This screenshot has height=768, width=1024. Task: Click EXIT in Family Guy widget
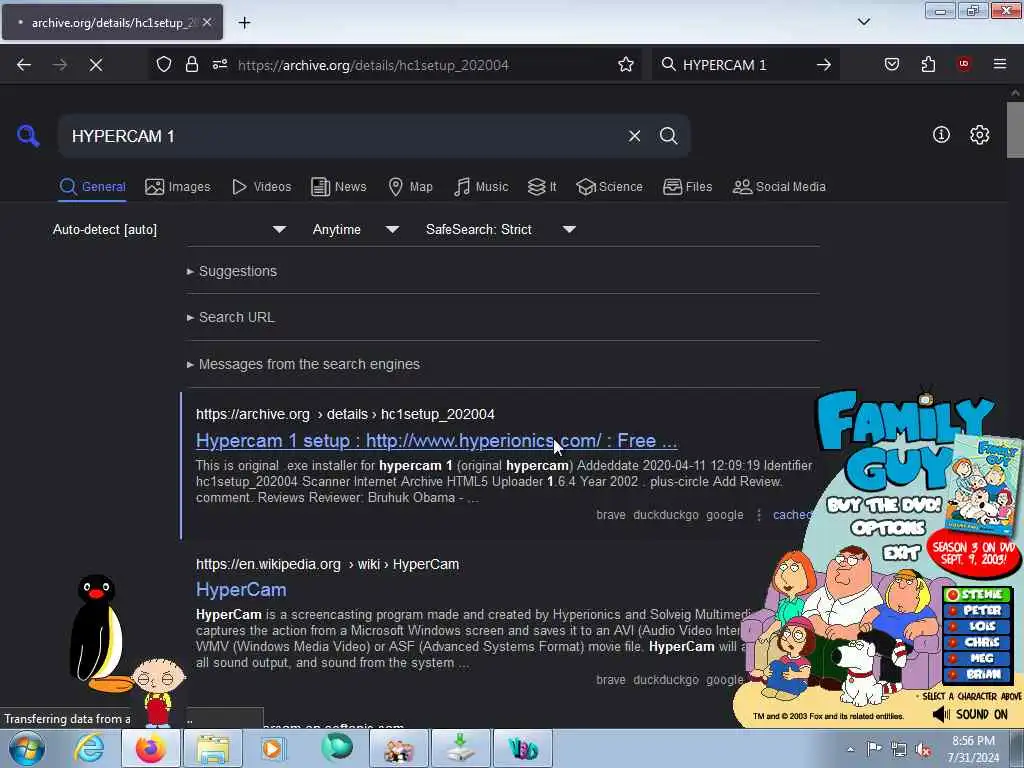901,553
